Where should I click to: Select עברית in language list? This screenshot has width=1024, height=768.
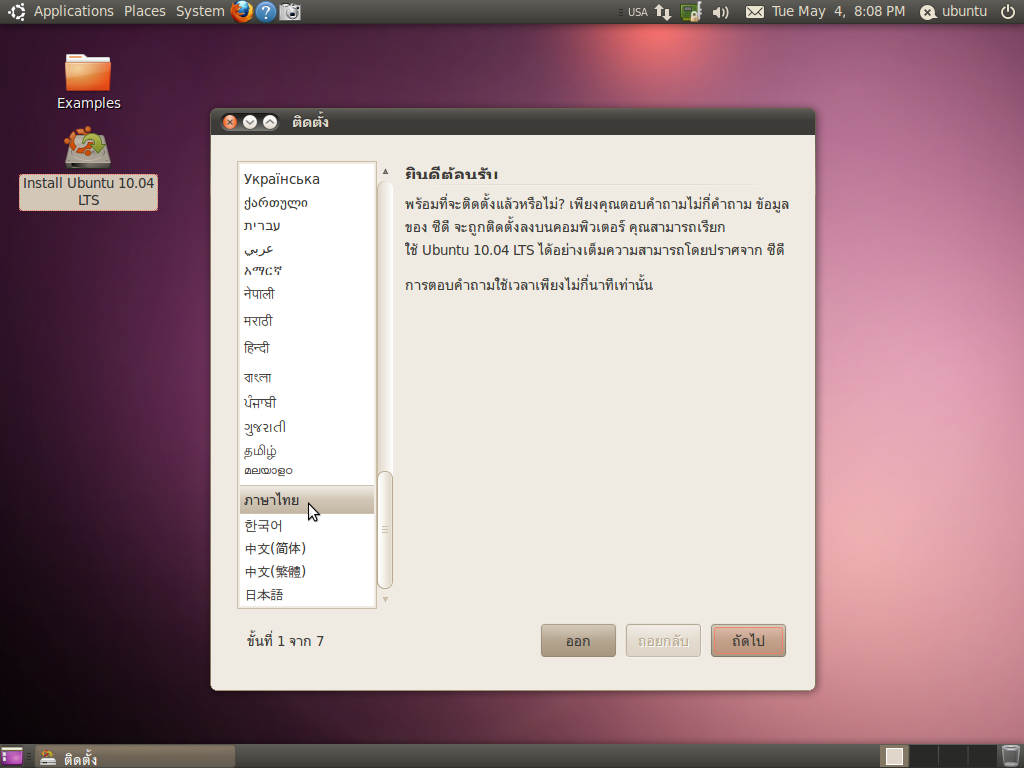tap(307, 226)
